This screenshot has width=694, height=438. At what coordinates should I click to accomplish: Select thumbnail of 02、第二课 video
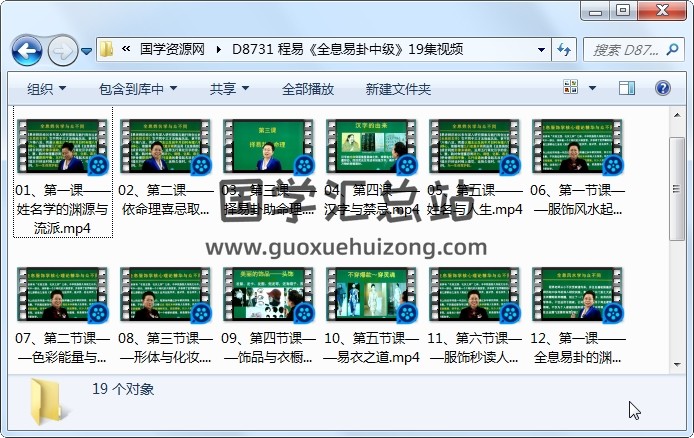(166, 146)
